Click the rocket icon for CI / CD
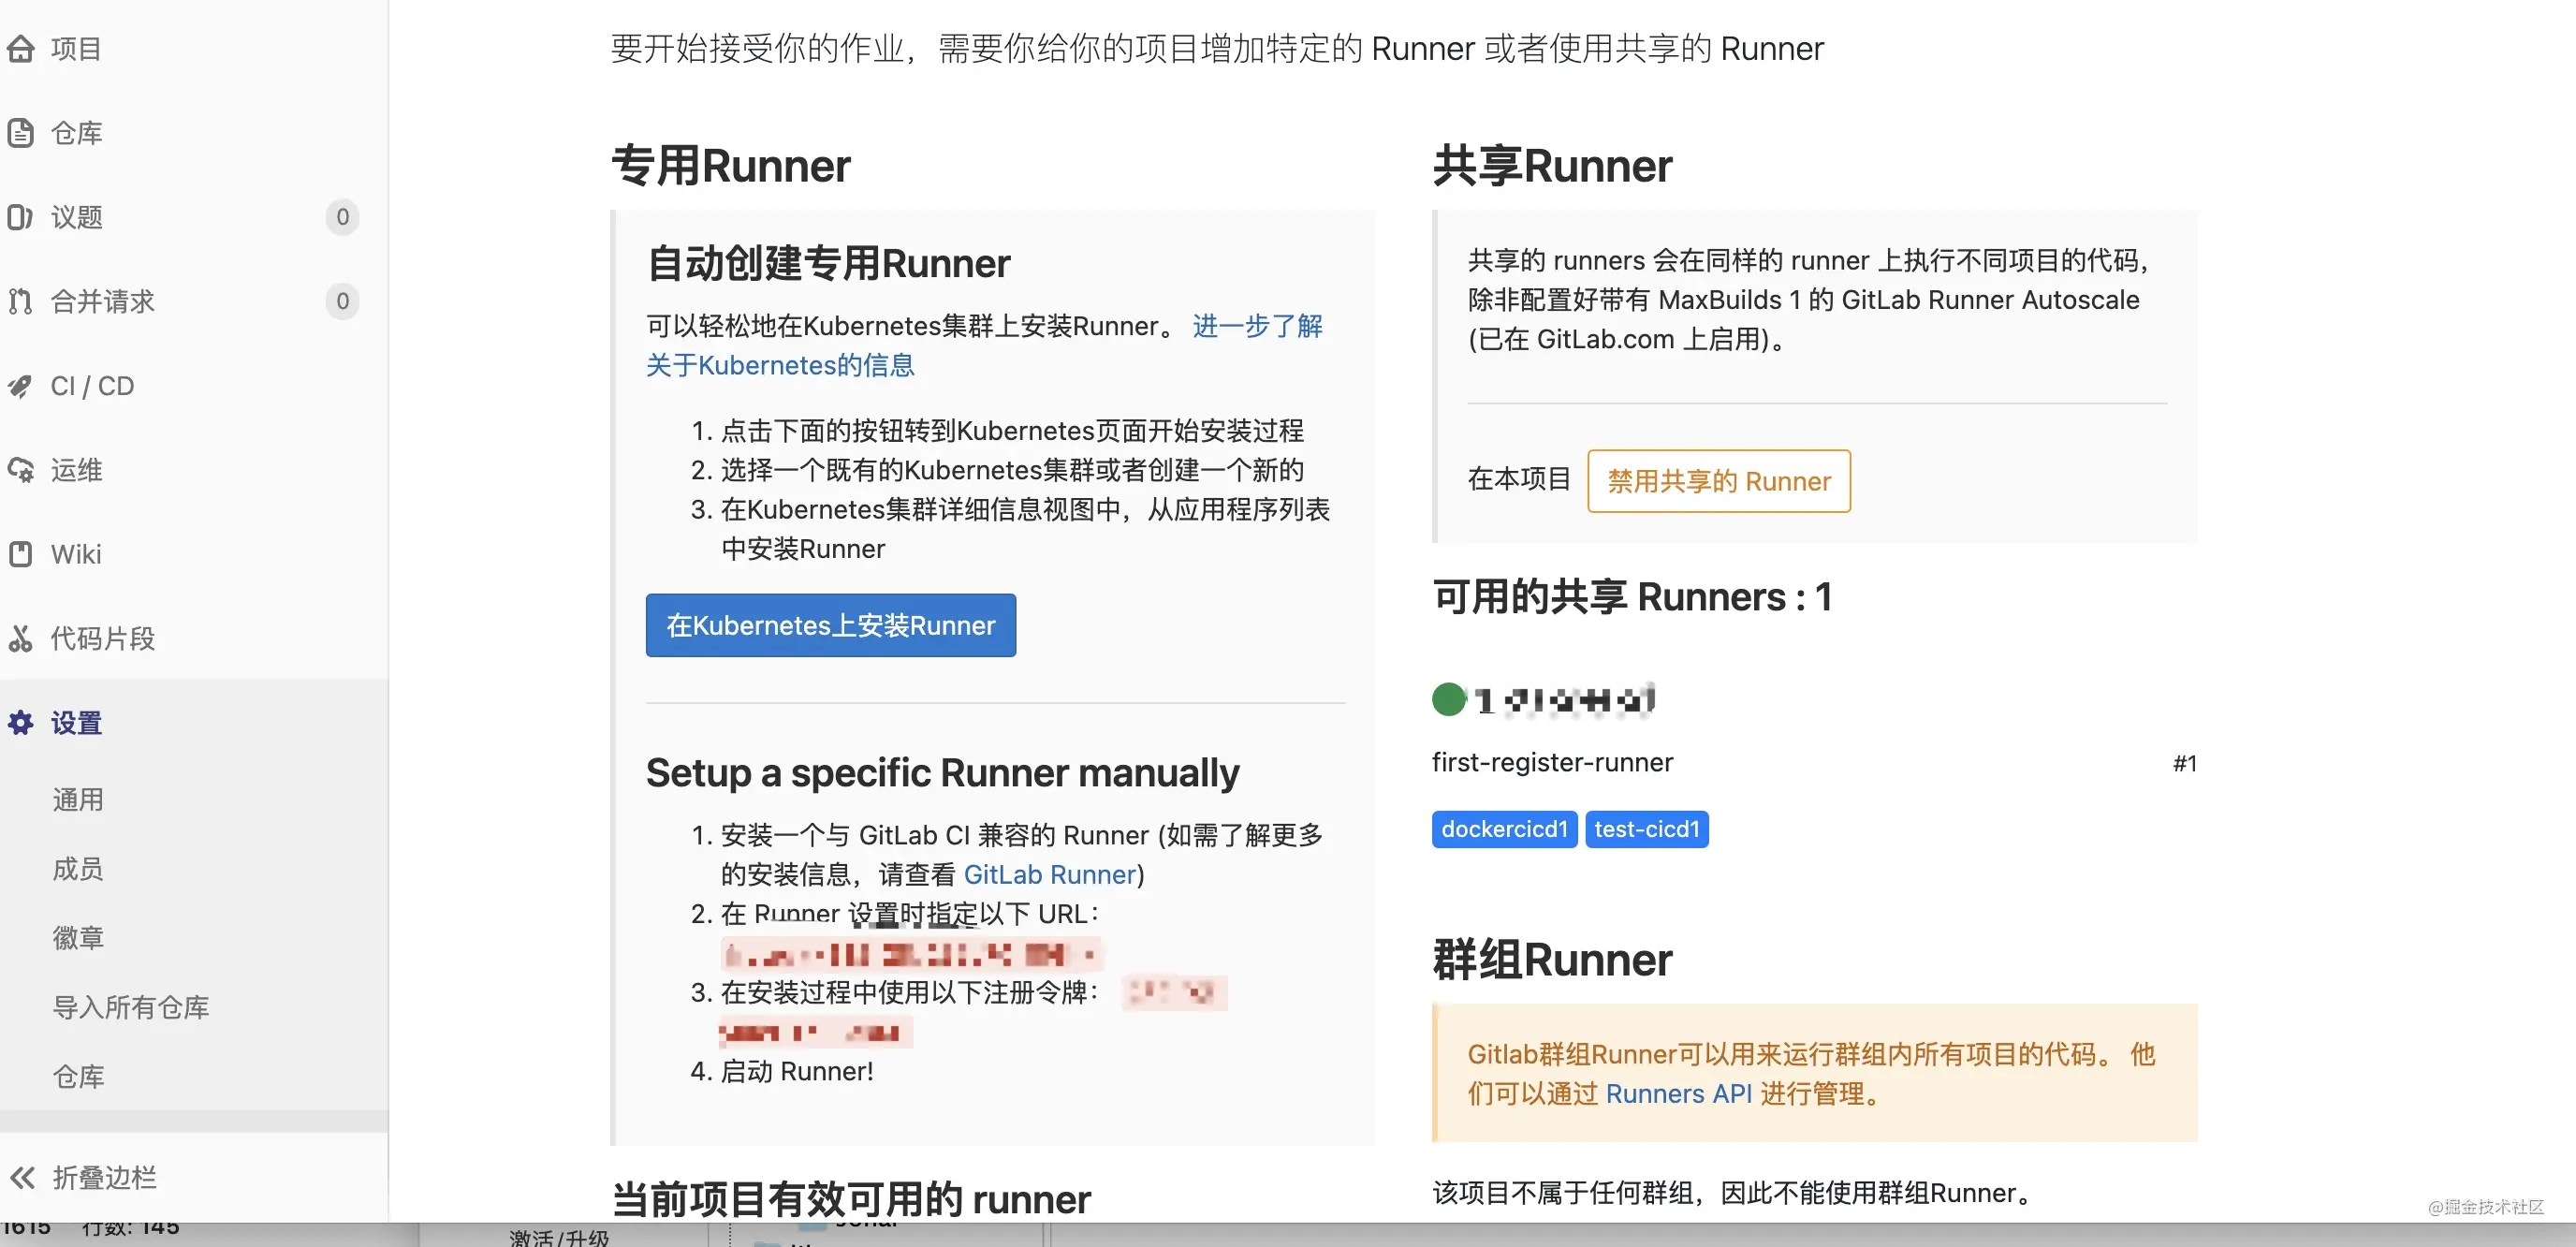The image size is (2576, 1247). pos(21,386)
